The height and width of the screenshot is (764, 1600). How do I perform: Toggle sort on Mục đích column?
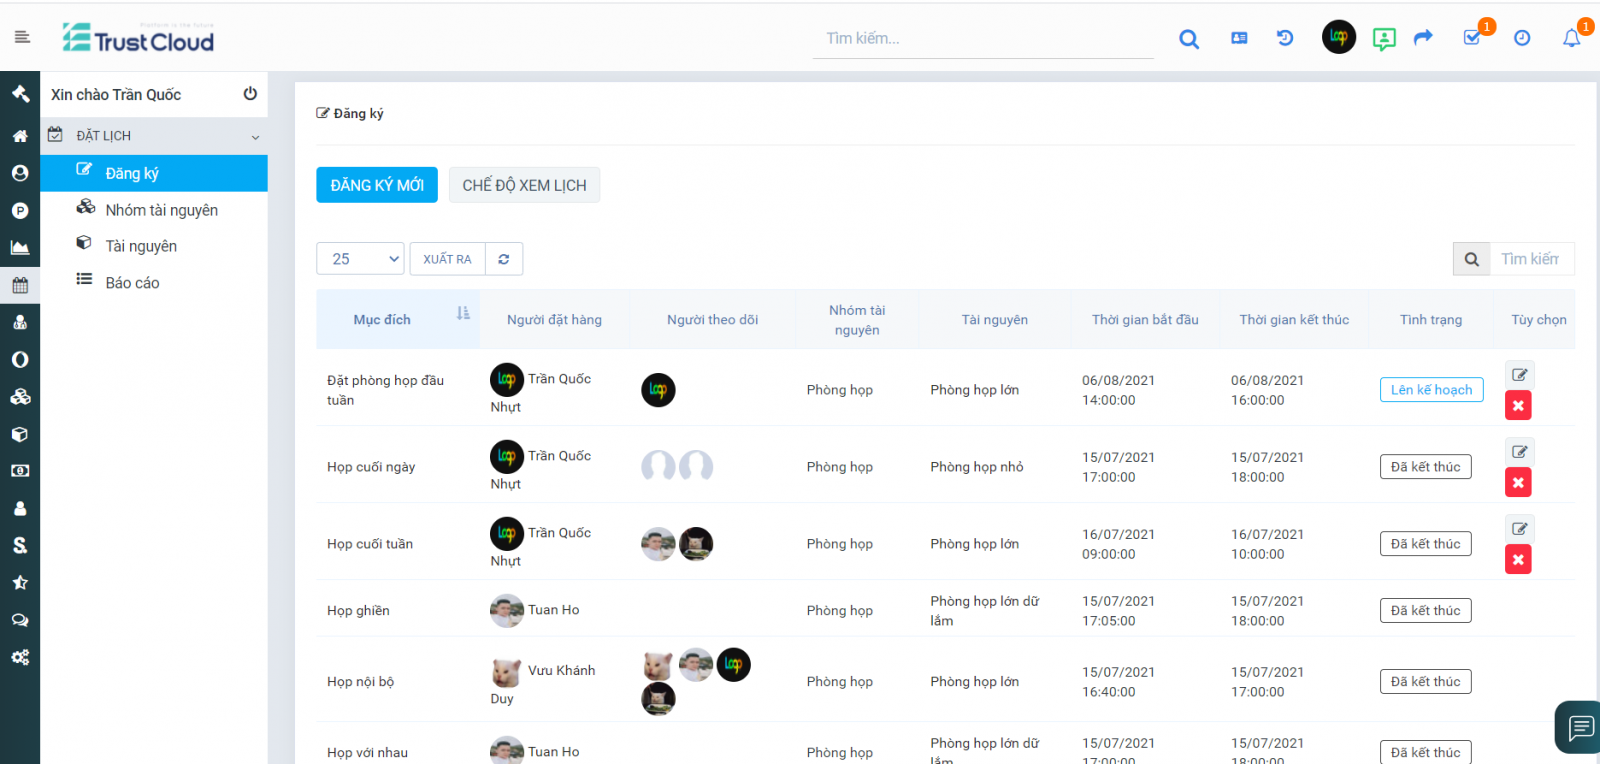tap(463, 314)
